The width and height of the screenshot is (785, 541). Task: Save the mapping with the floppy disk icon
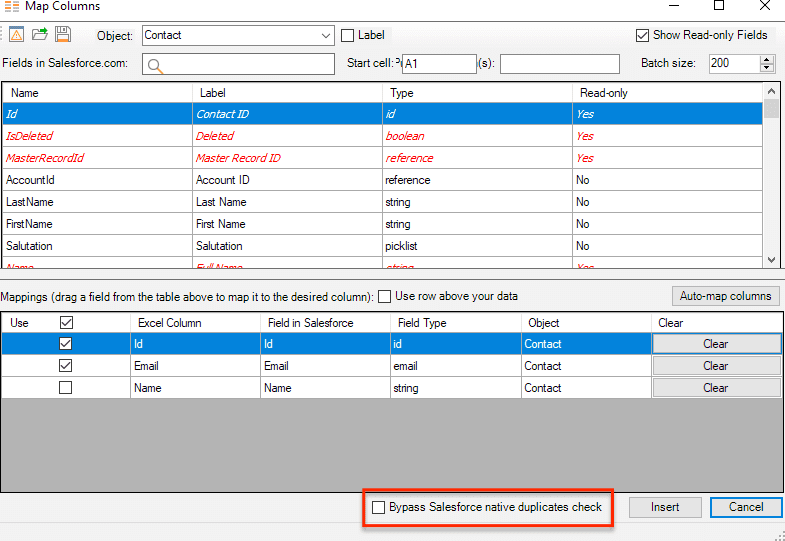[x=62, y=35]
